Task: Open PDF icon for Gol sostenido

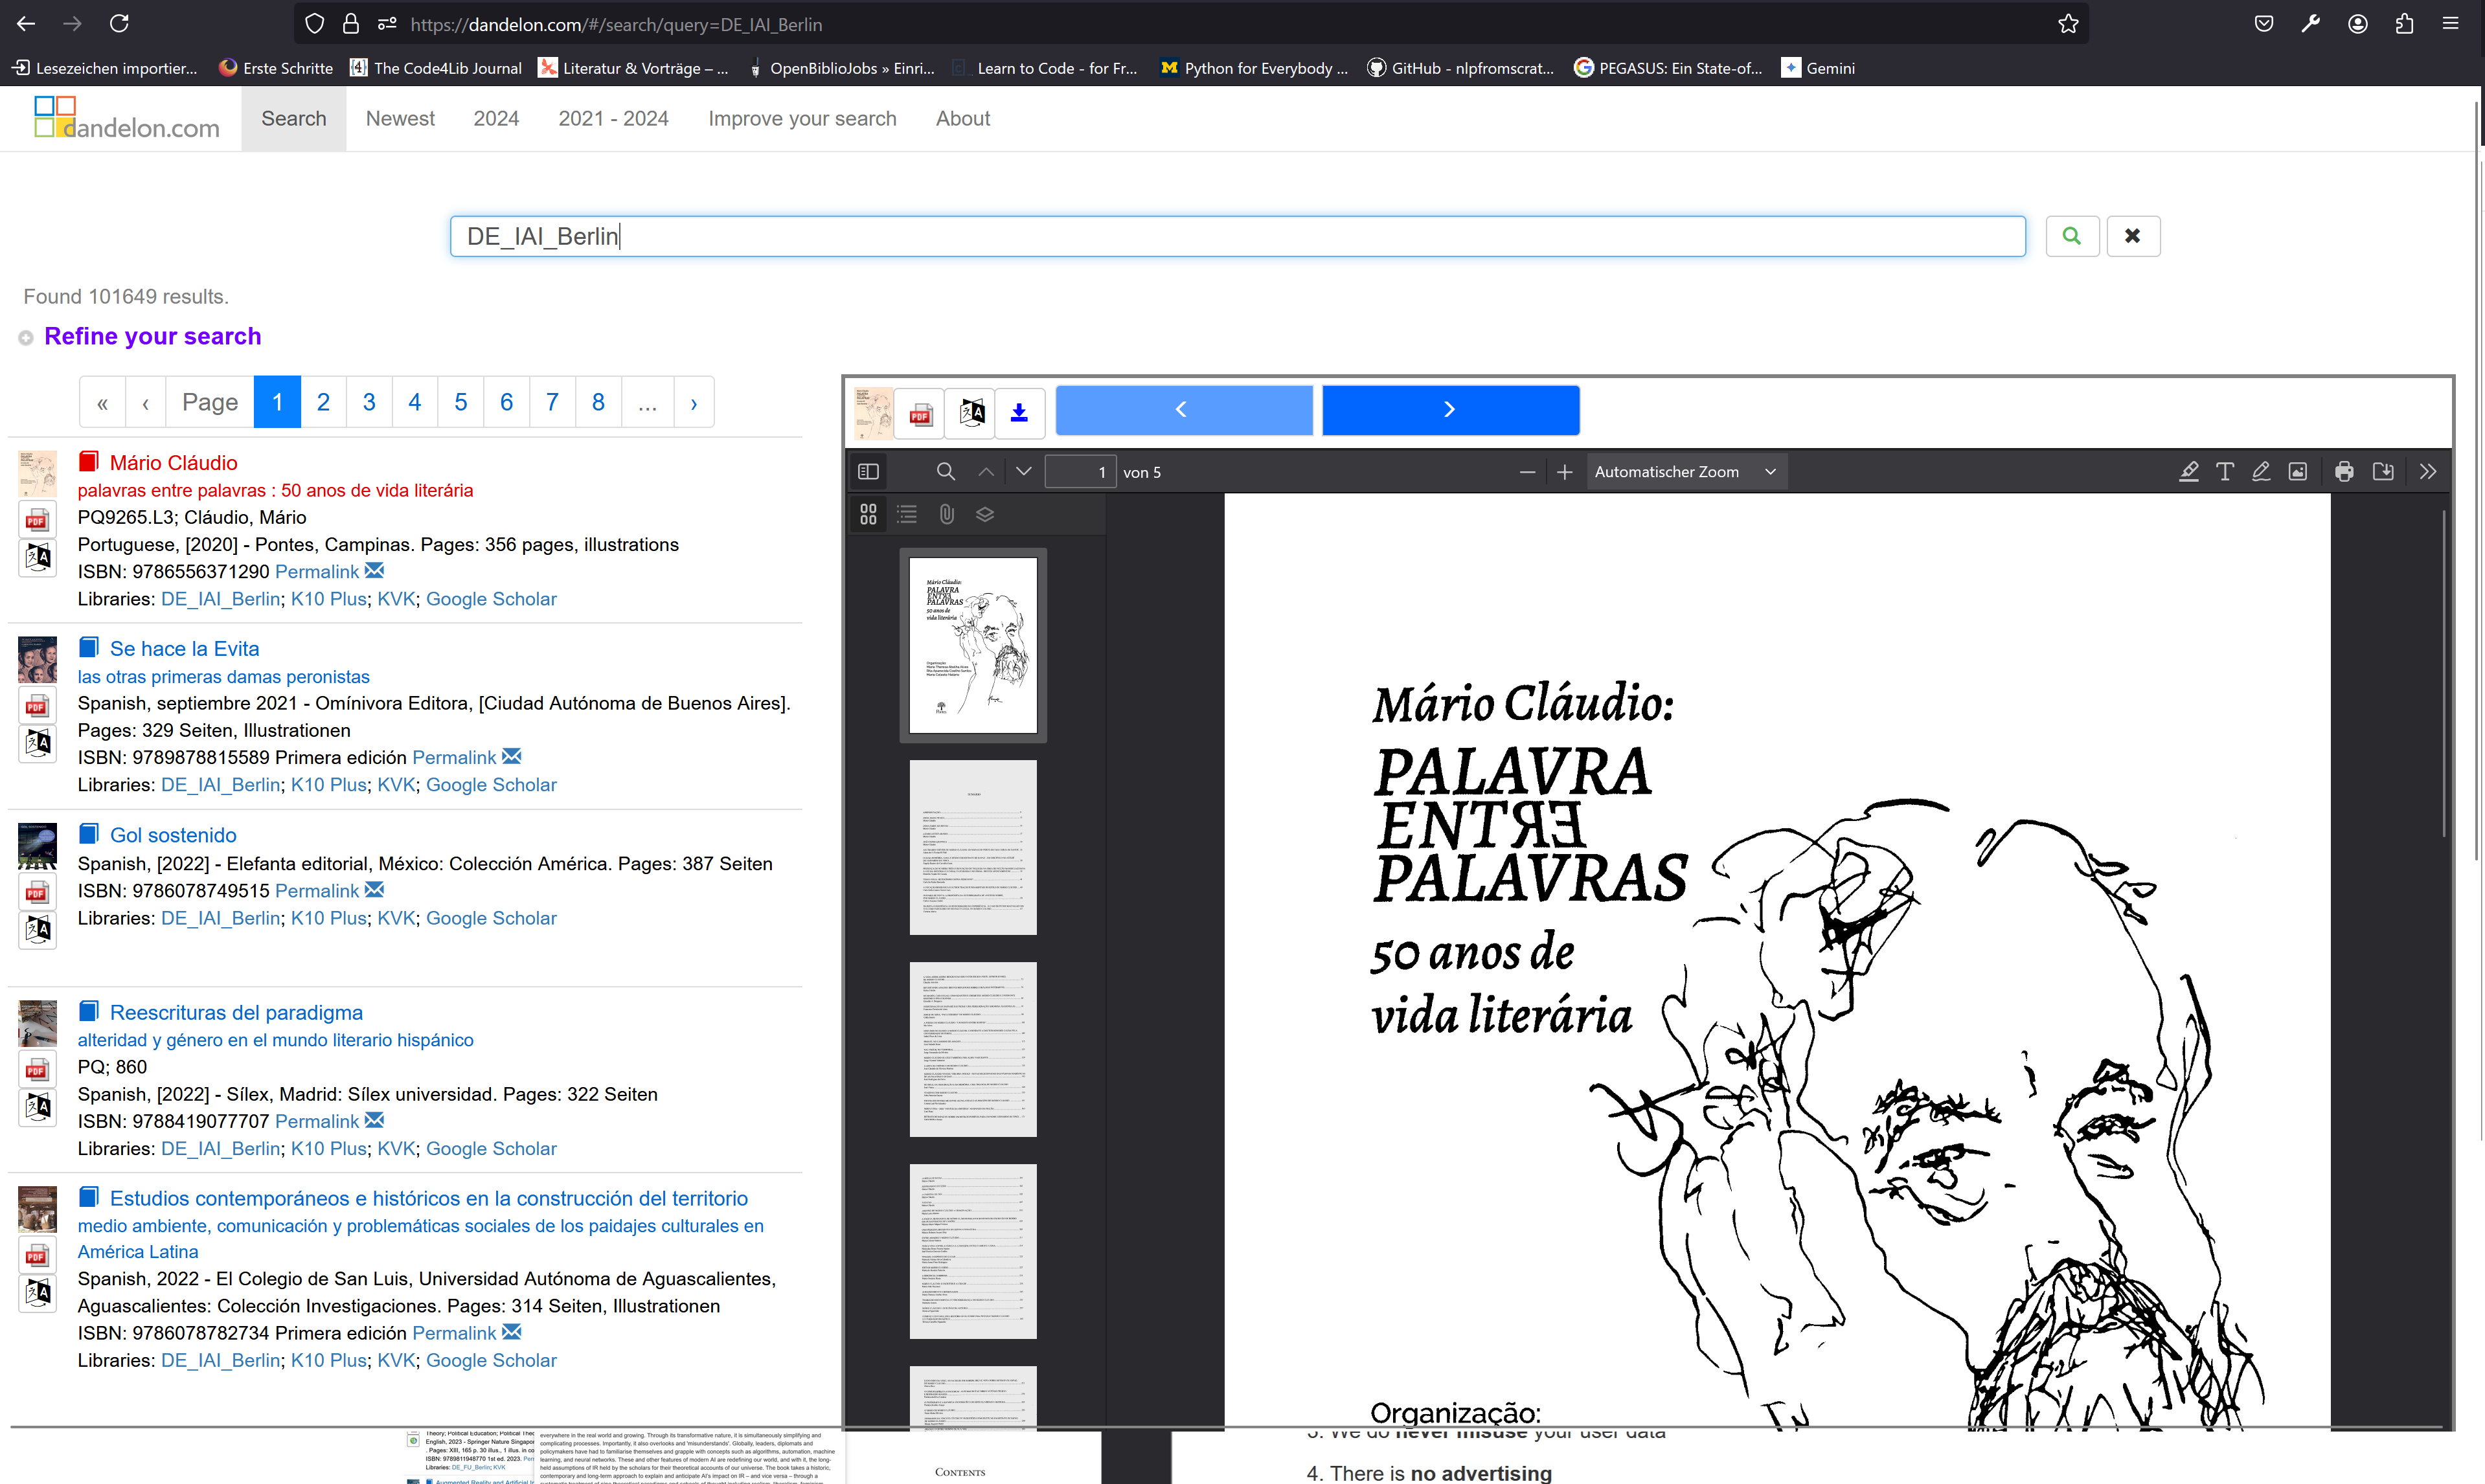Action: tap(37, 892)
